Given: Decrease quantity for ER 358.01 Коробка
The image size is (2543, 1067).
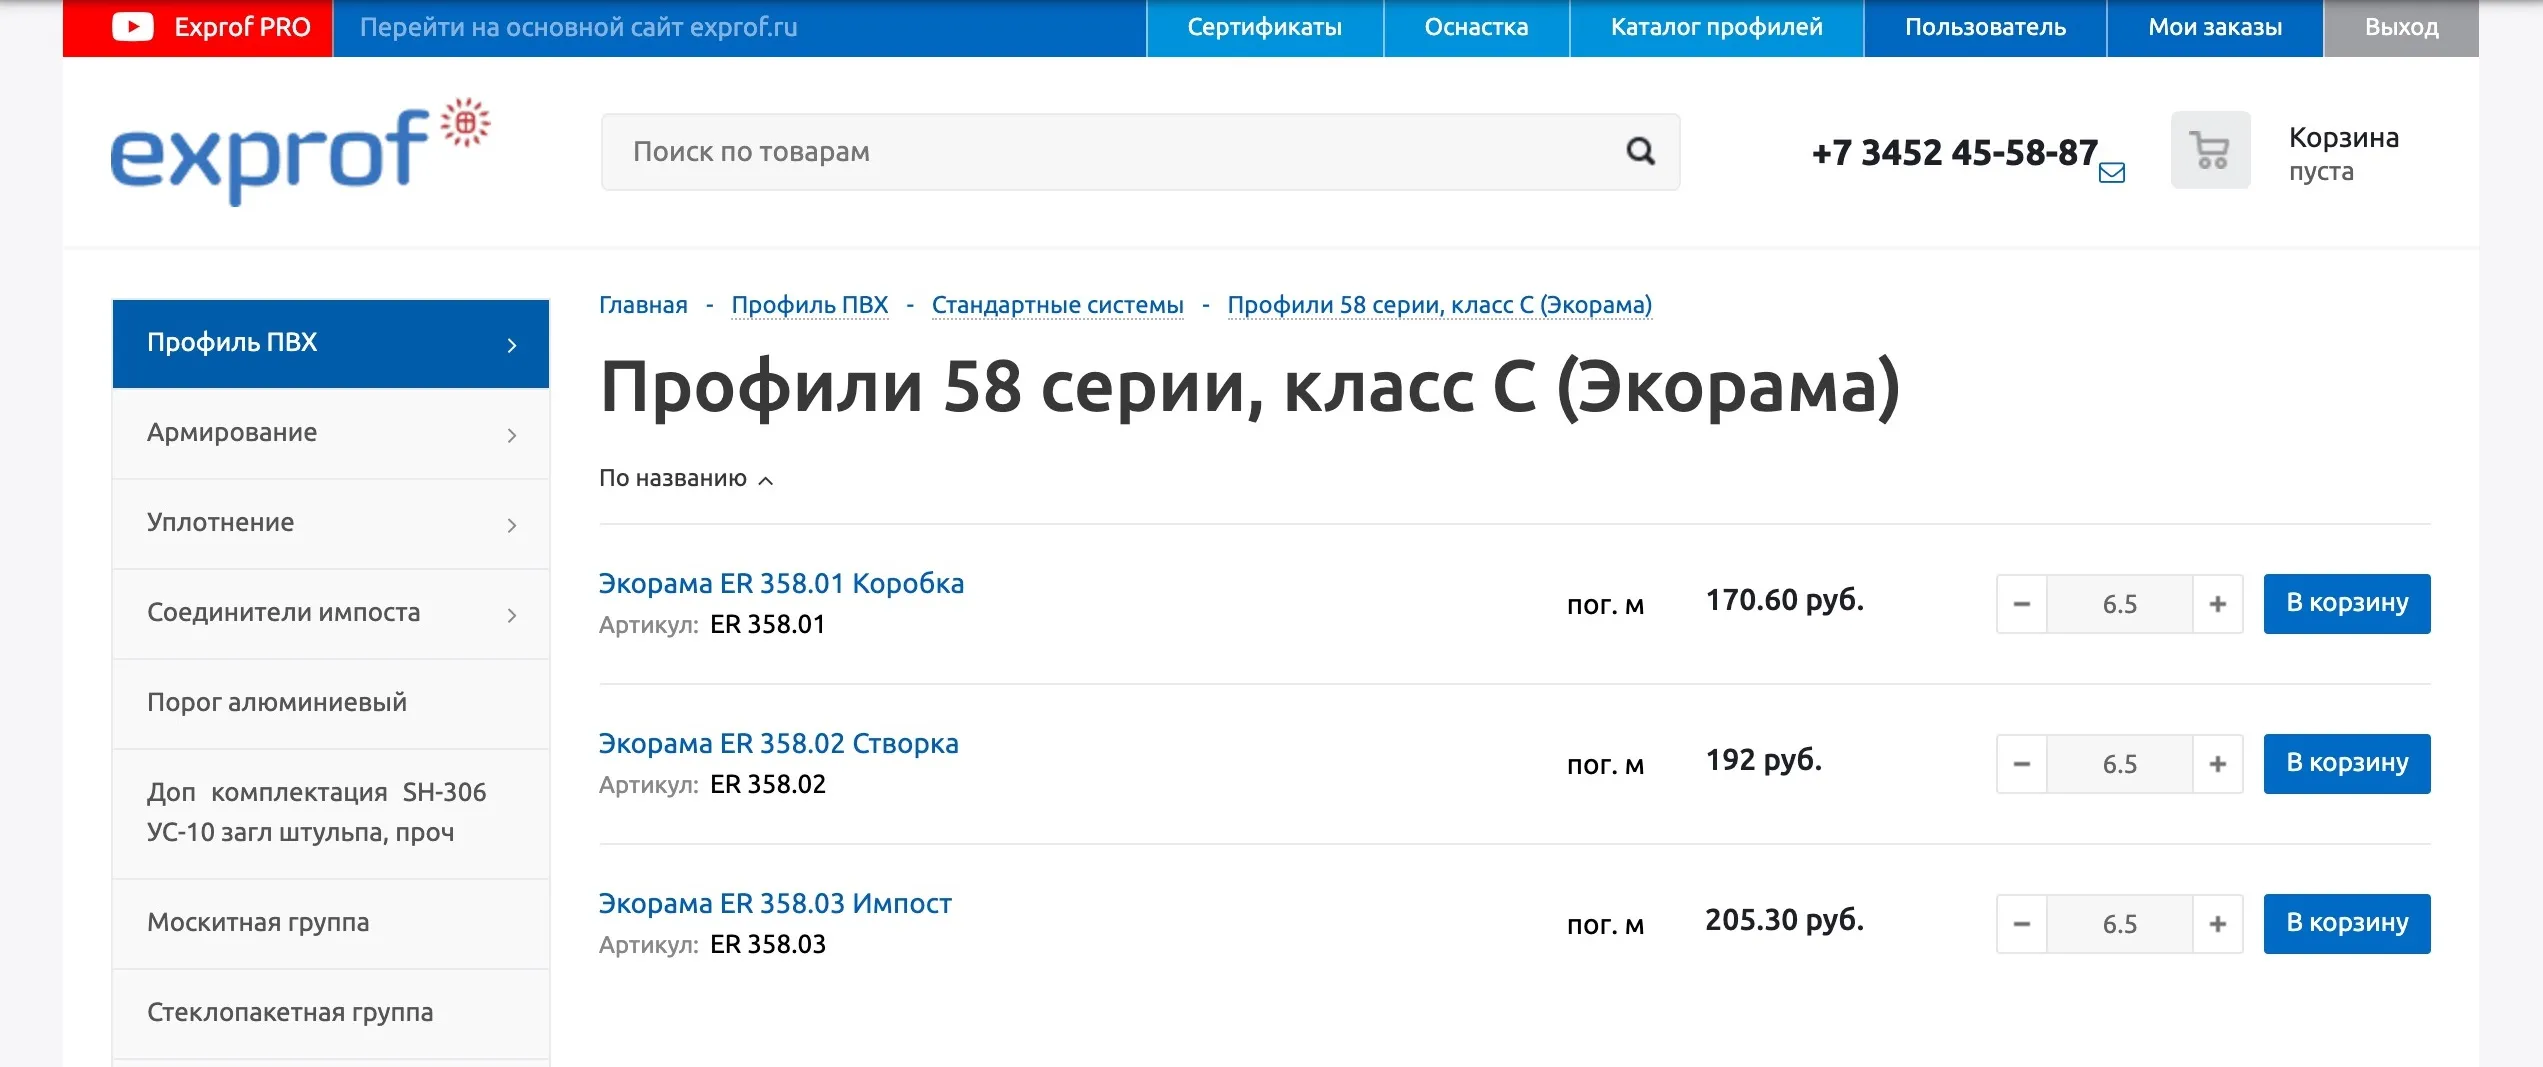Looking at the screenshot, I should 2021,604.
